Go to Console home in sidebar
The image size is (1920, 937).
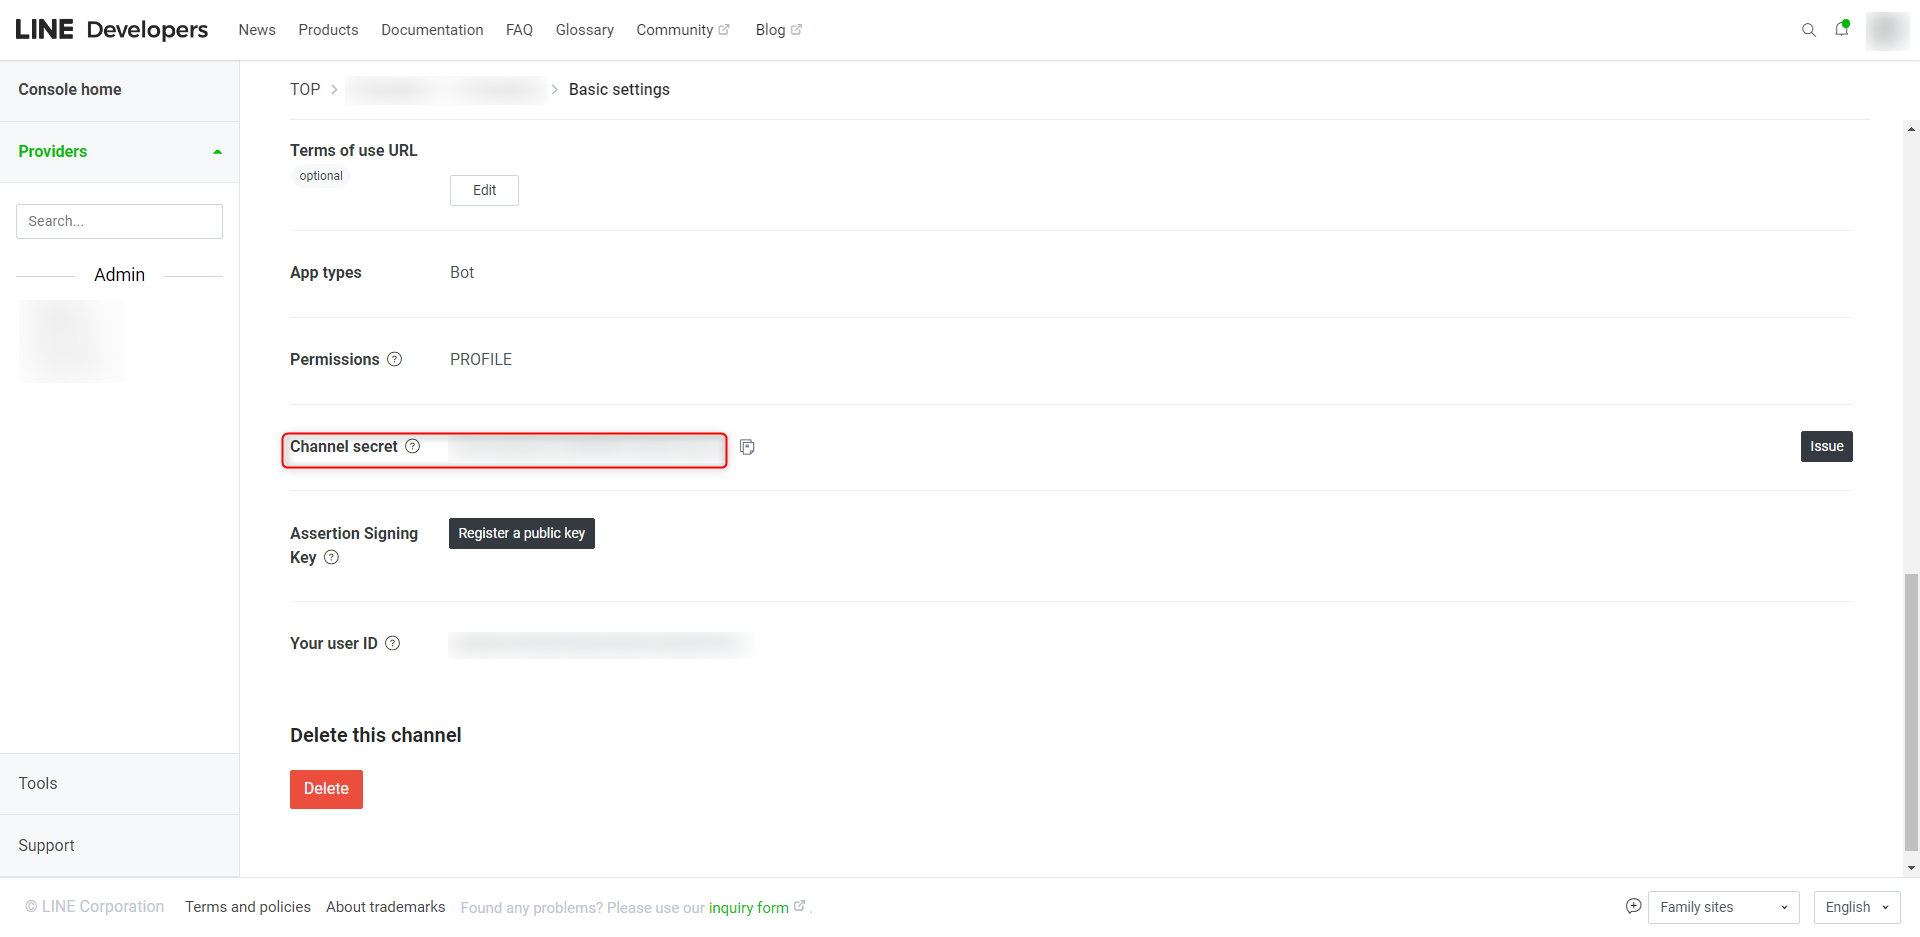tap(119, 90)
